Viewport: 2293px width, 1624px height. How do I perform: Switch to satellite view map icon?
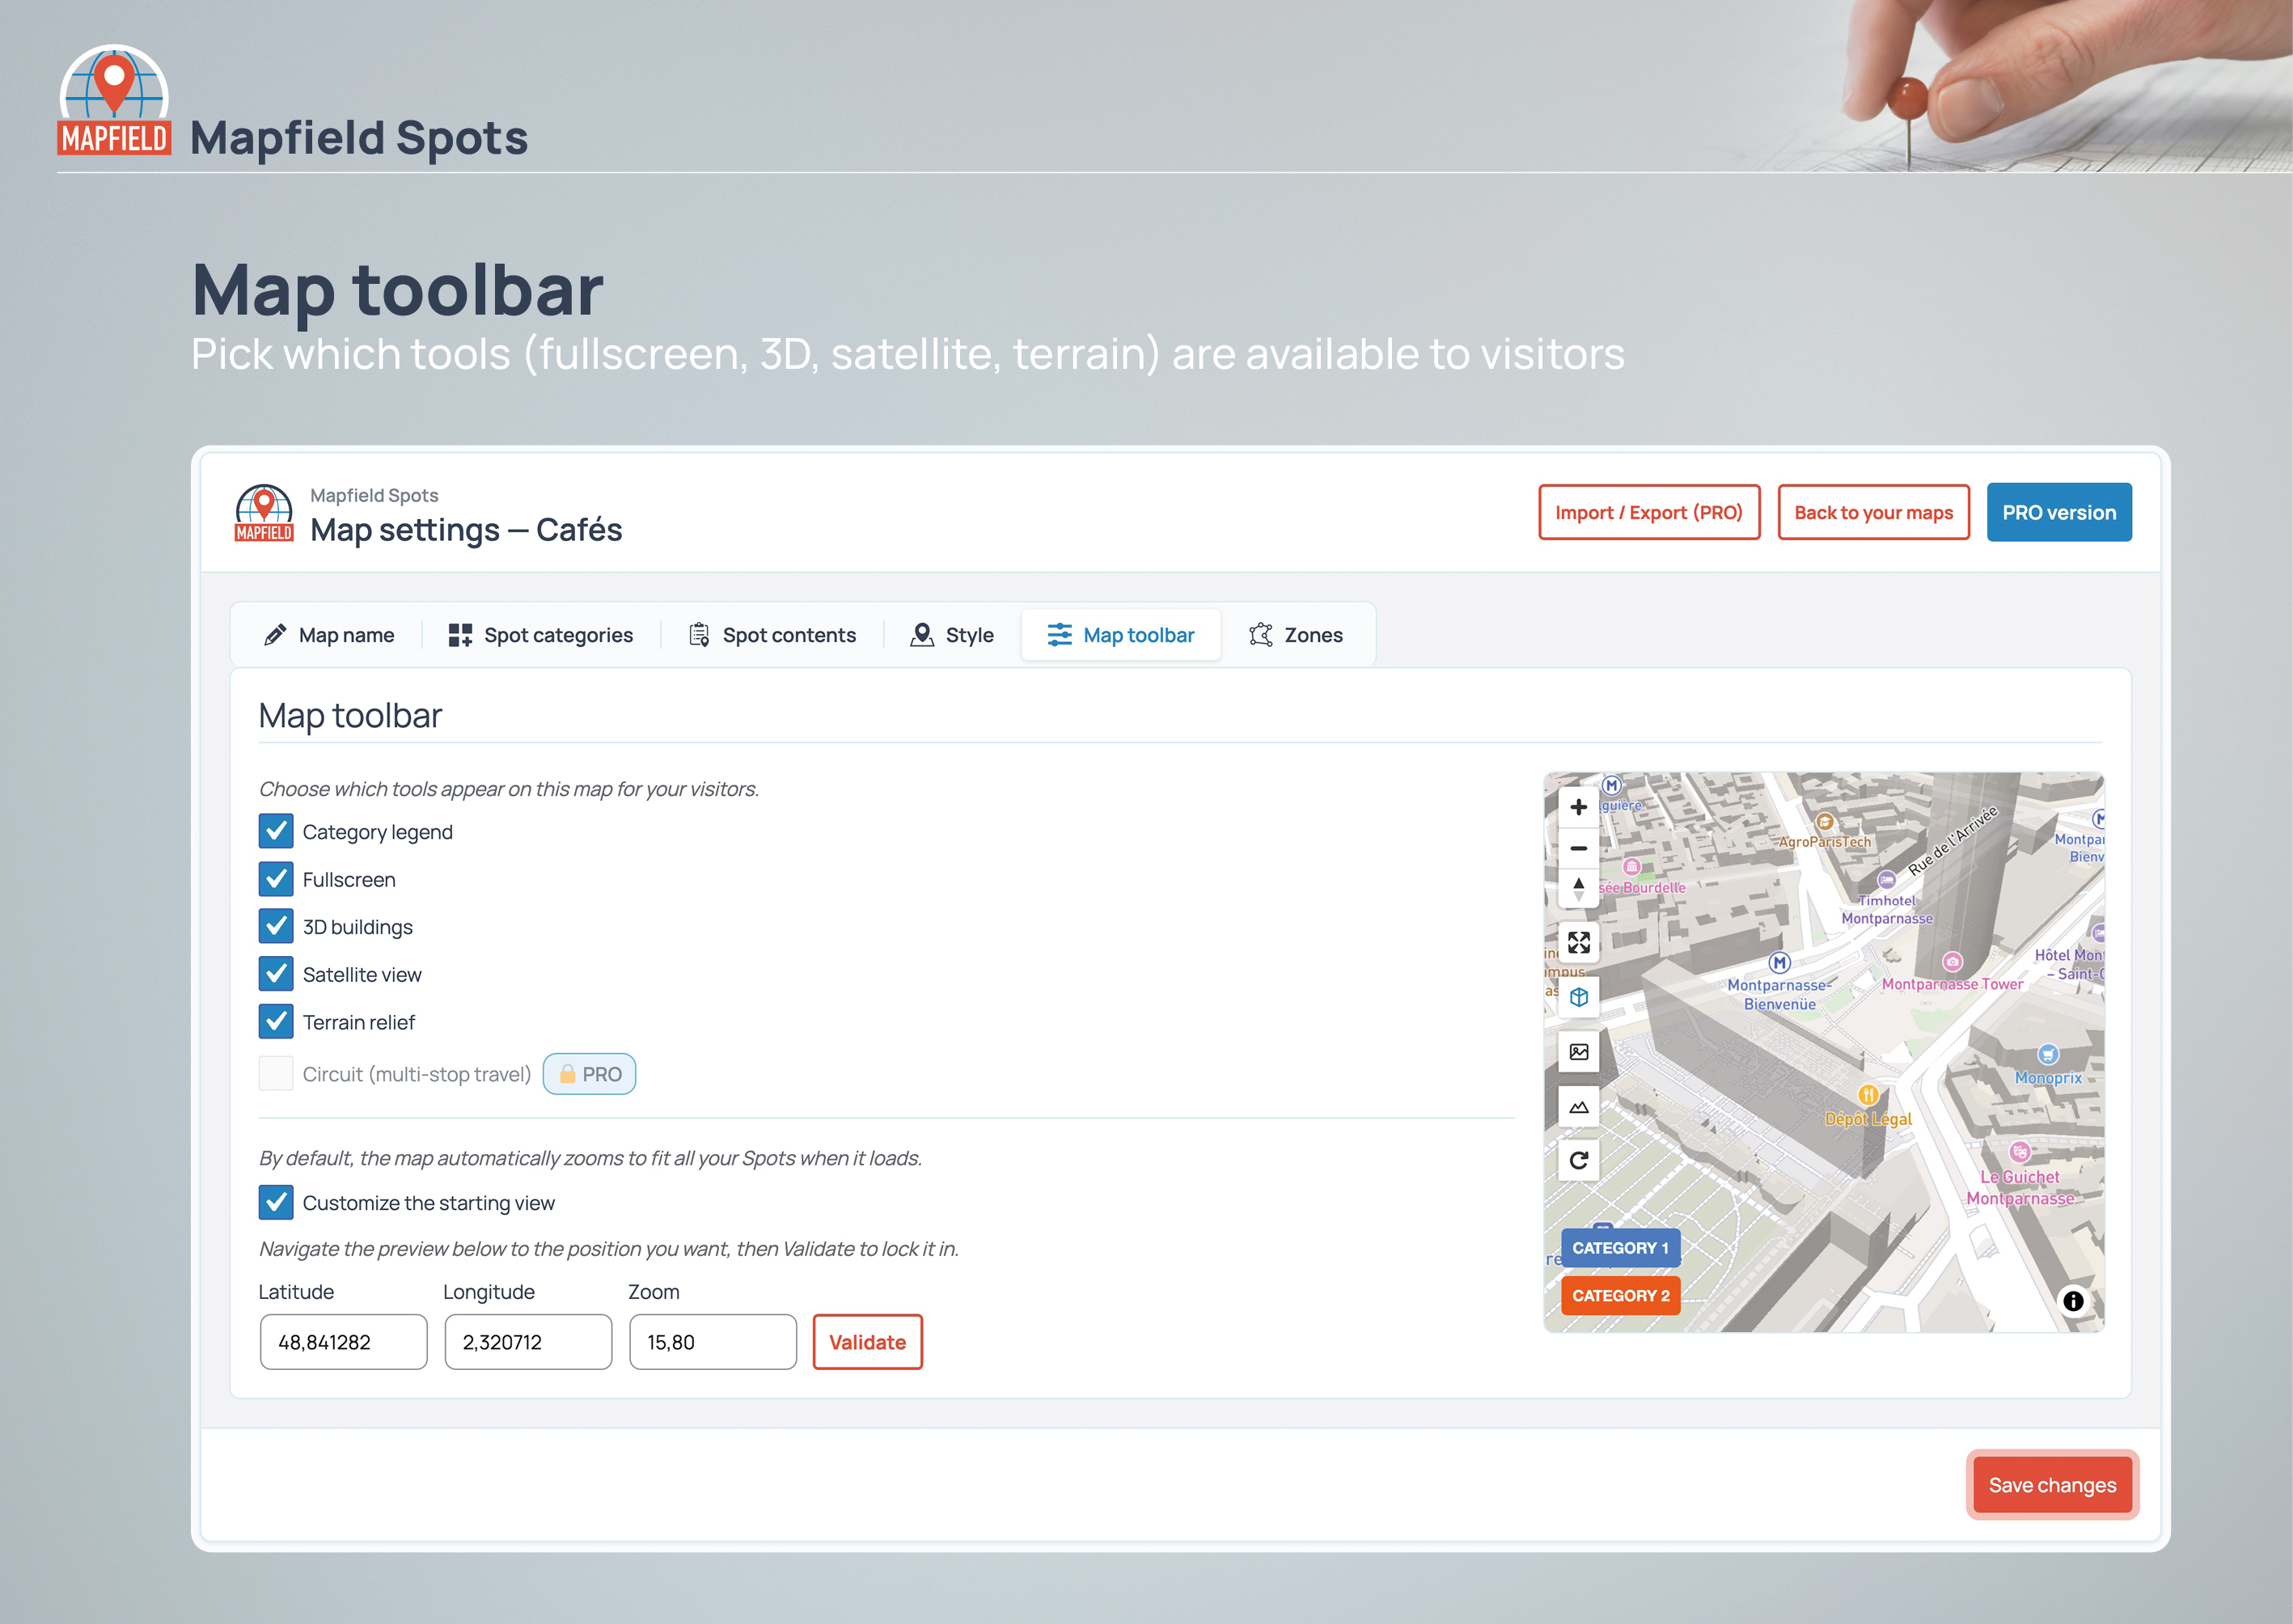[x=1578, y=1052]
